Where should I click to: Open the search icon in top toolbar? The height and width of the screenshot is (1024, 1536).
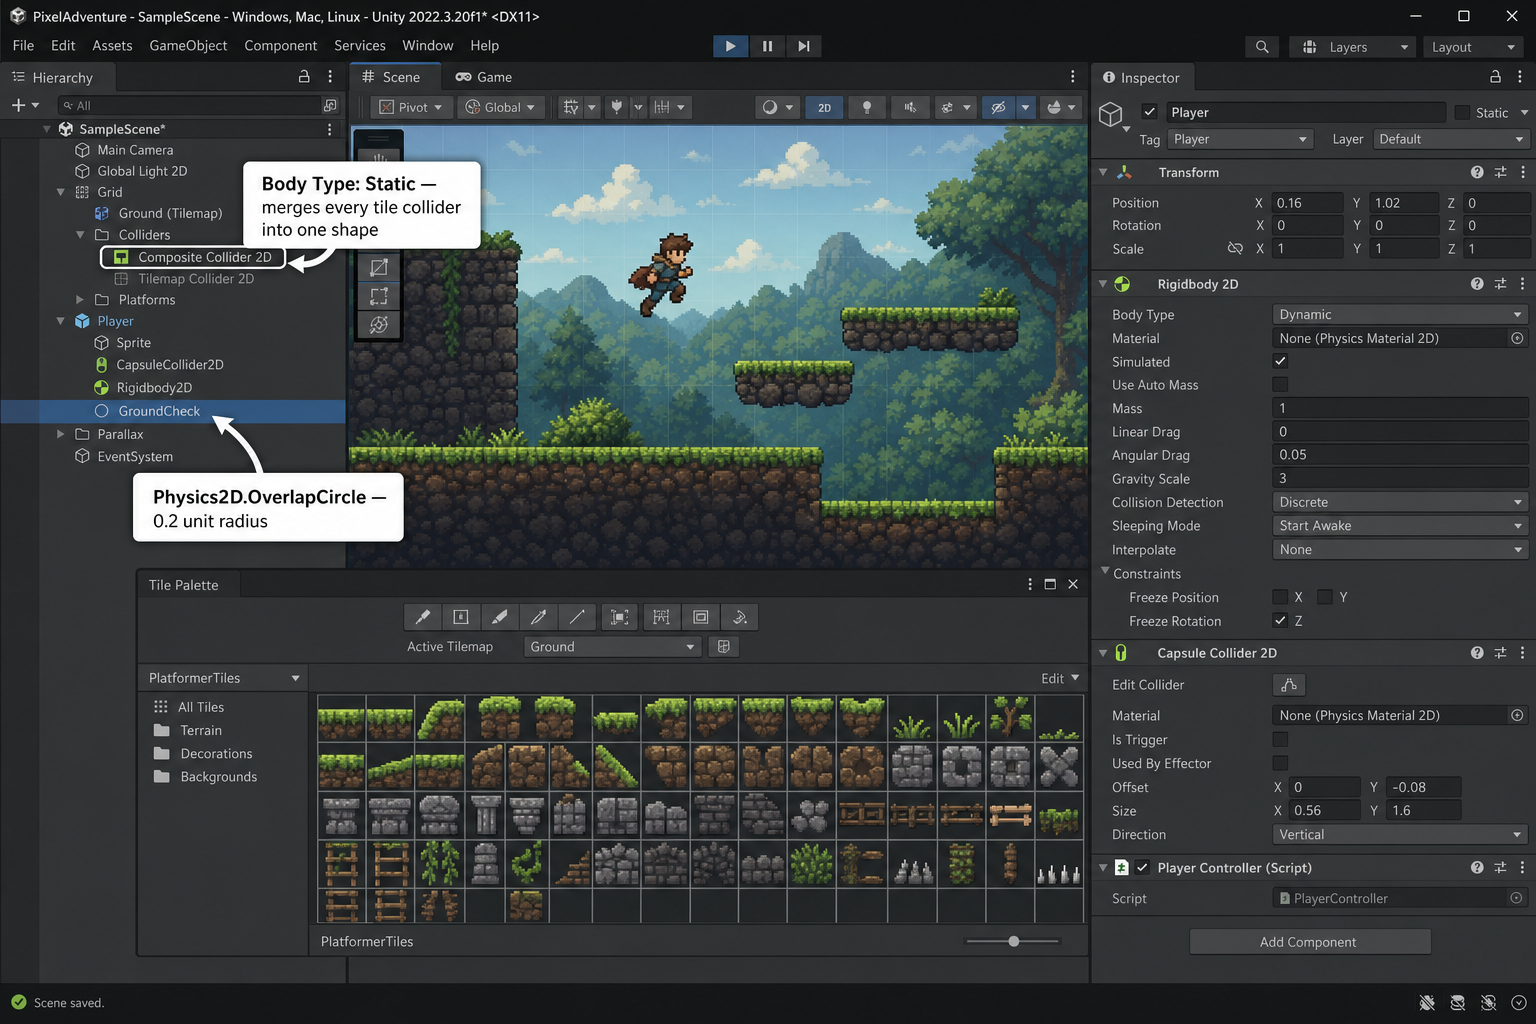pyautogui.click(x=1262, y=47)
